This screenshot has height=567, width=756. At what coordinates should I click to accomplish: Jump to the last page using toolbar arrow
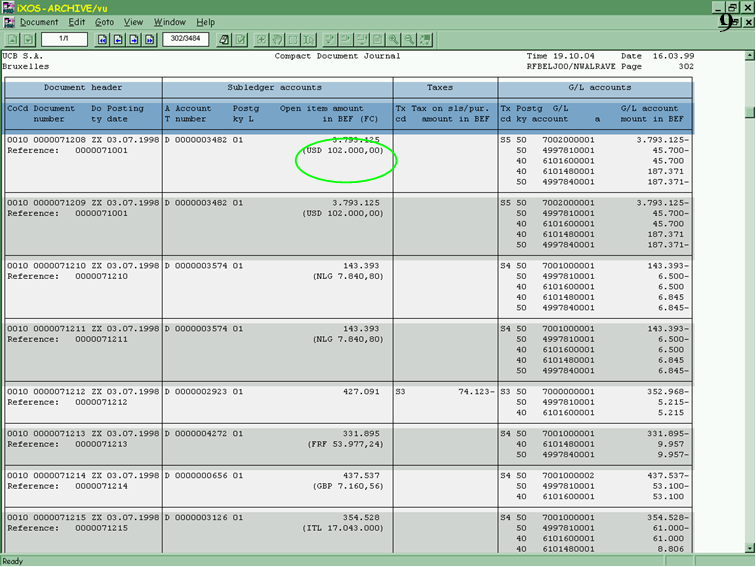point(149,40)
